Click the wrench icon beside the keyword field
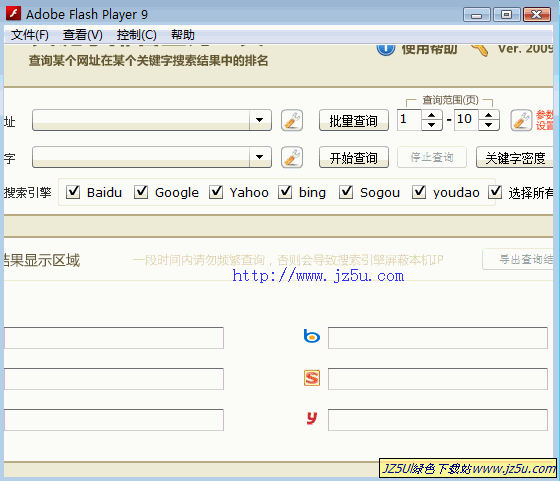Screen dimensions: 560x481 pyautogui.click(x=292, y=157)
